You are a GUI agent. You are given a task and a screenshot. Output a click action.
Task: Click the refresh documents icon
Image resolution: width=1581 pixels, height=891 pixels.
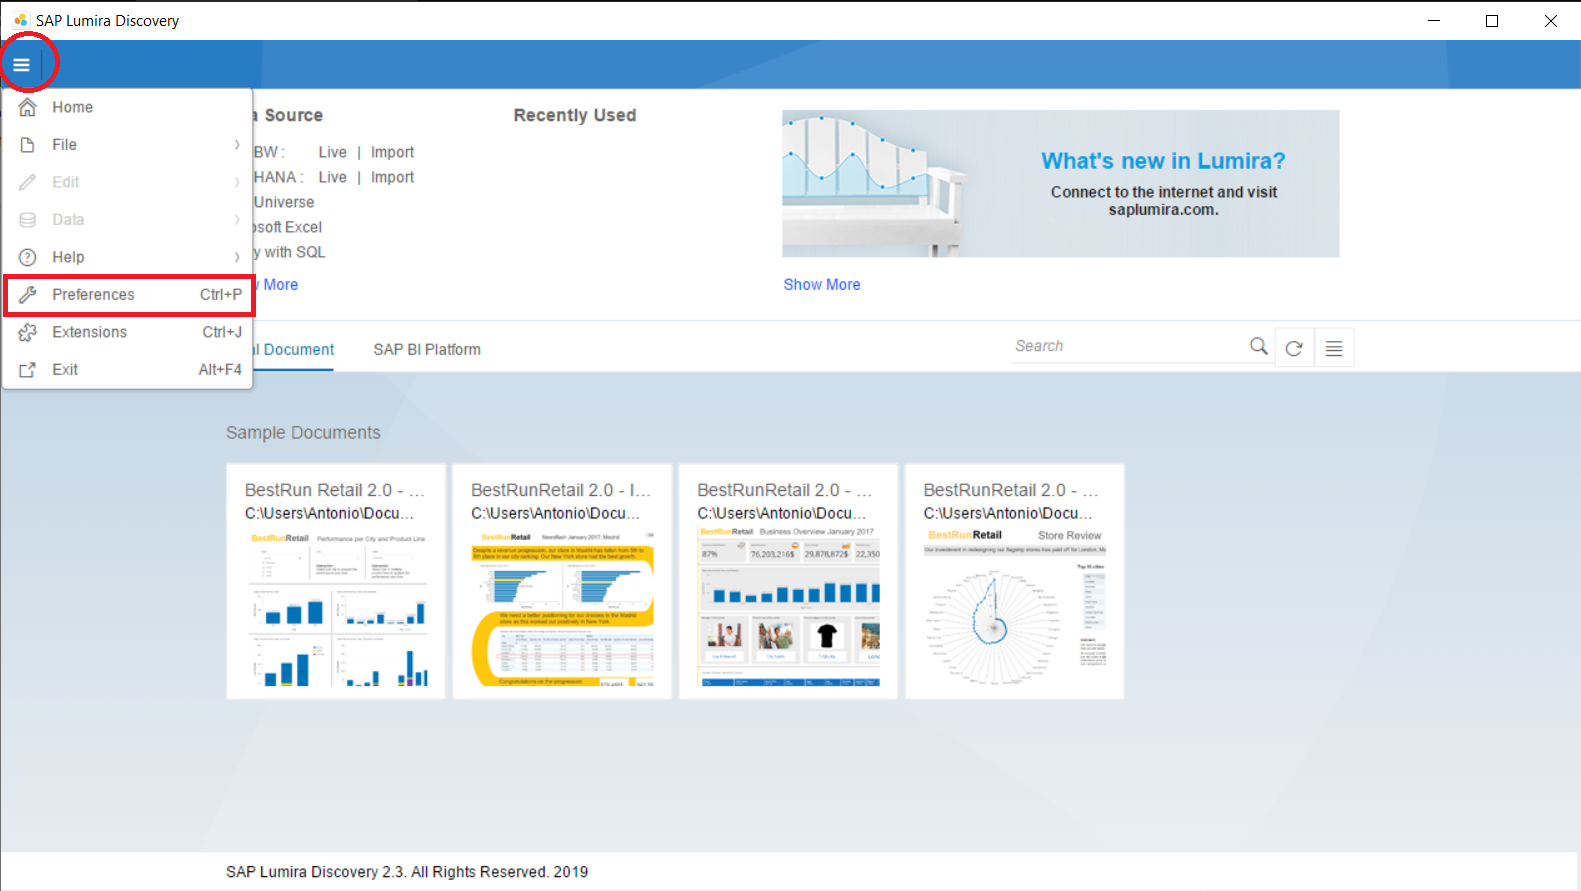coord(1294,348)
